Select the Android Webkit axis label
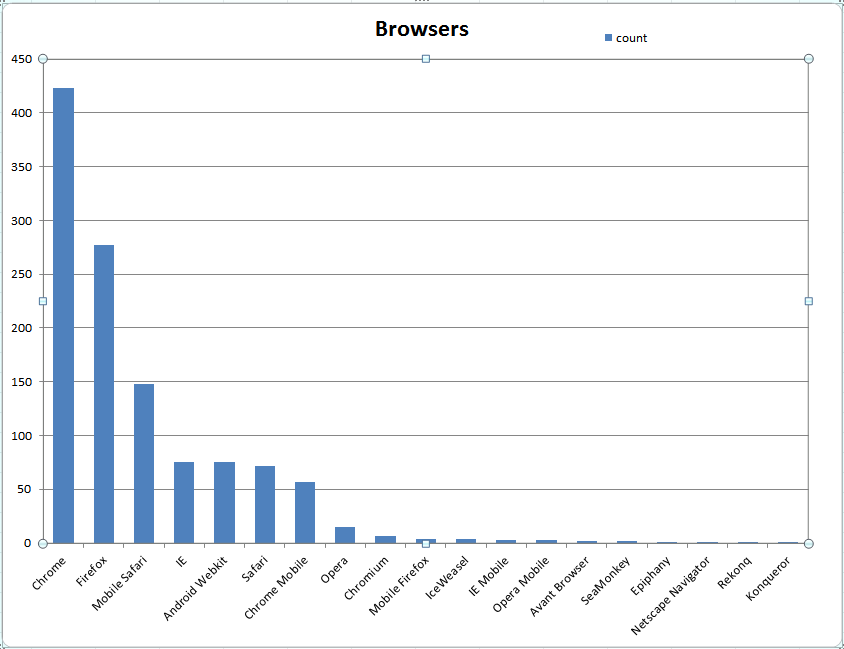This screenshot has width=844, height=649. 195,588
